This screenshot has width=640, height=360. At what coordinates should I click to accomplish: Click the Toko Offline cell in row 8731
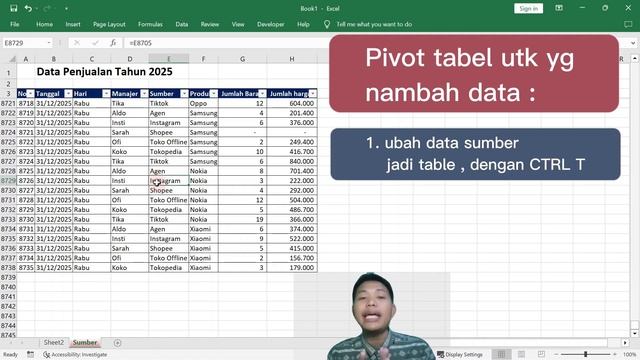pyautogui.click(x=169, y=200)
